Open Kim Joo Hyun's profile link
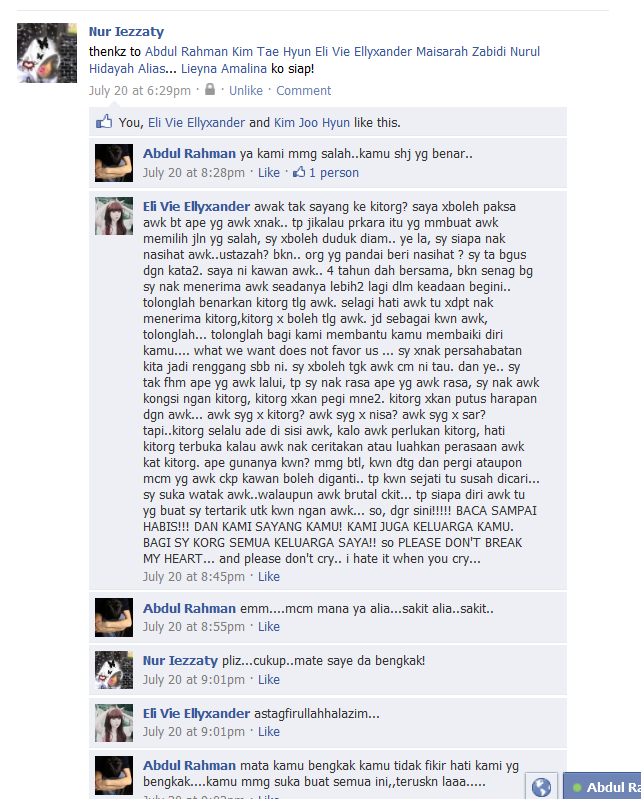Image resolution: width=641 pixels, height=799 pixels. point(312,123)
